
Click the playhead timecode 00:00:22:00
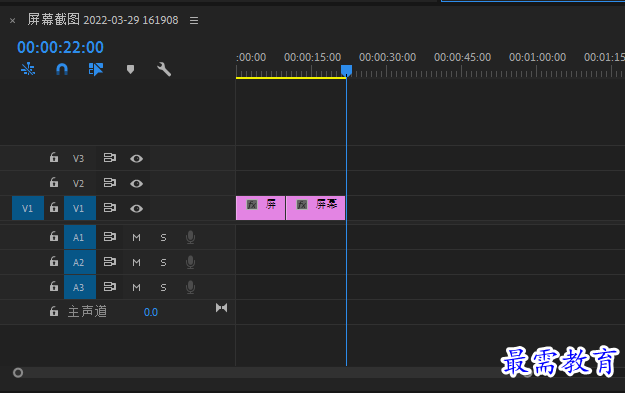(x=60, y=47)
